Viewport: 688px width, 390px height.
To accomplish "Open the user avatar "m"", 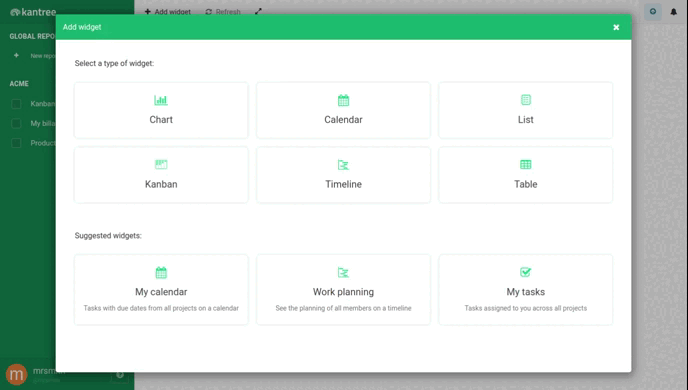I will pyautogui.click(x=16, y=374).
